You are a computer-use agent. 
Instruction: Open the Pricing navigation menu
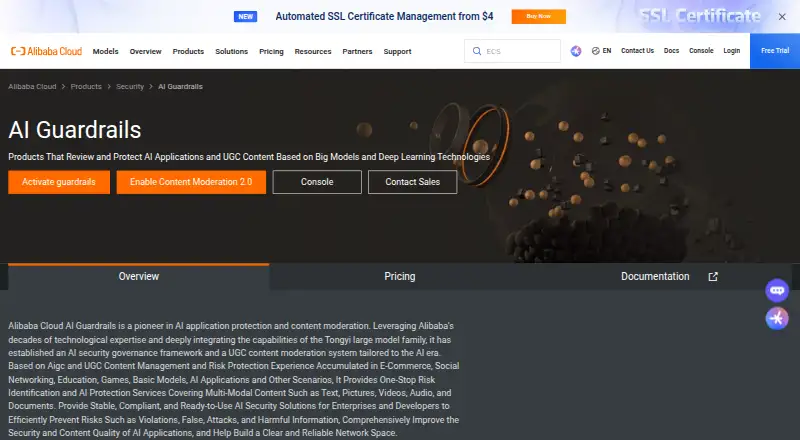271,52
